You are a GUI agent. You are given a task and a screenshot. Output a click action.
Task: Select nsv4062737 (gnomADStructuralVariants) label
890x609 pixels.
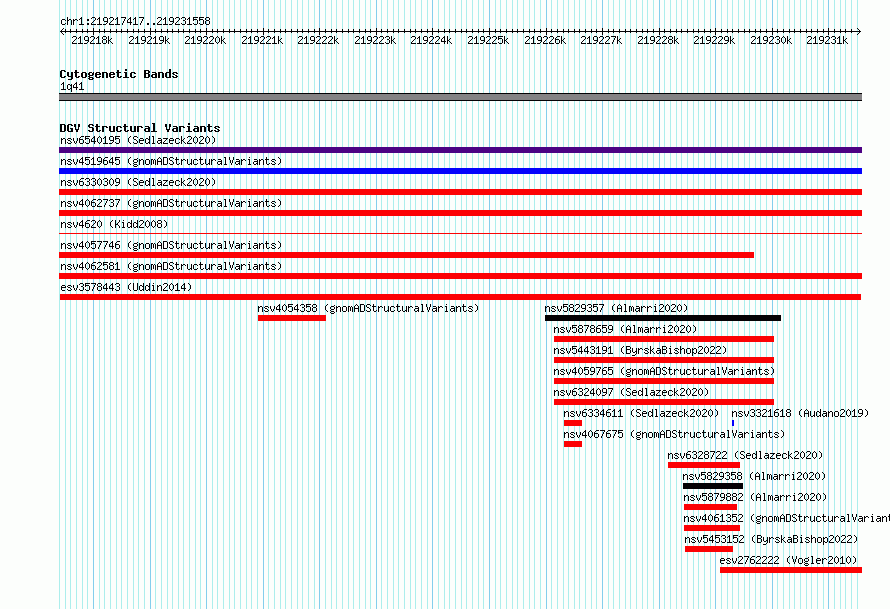click(171, 203)
